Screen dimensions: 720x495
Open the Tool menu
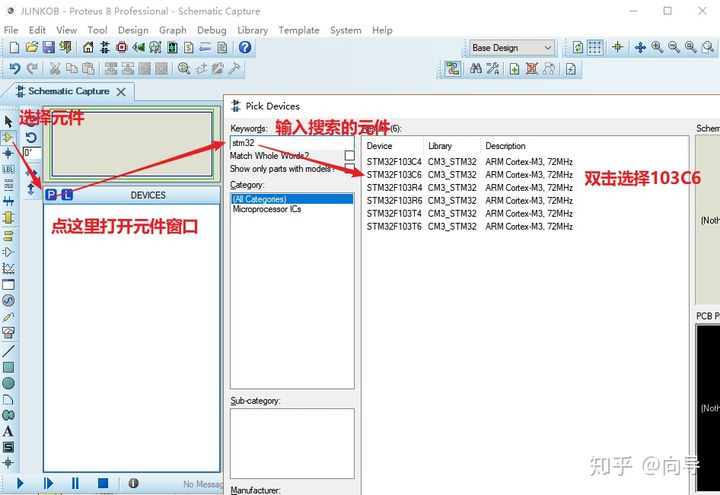pyautogui.click(x=97, y=30)
